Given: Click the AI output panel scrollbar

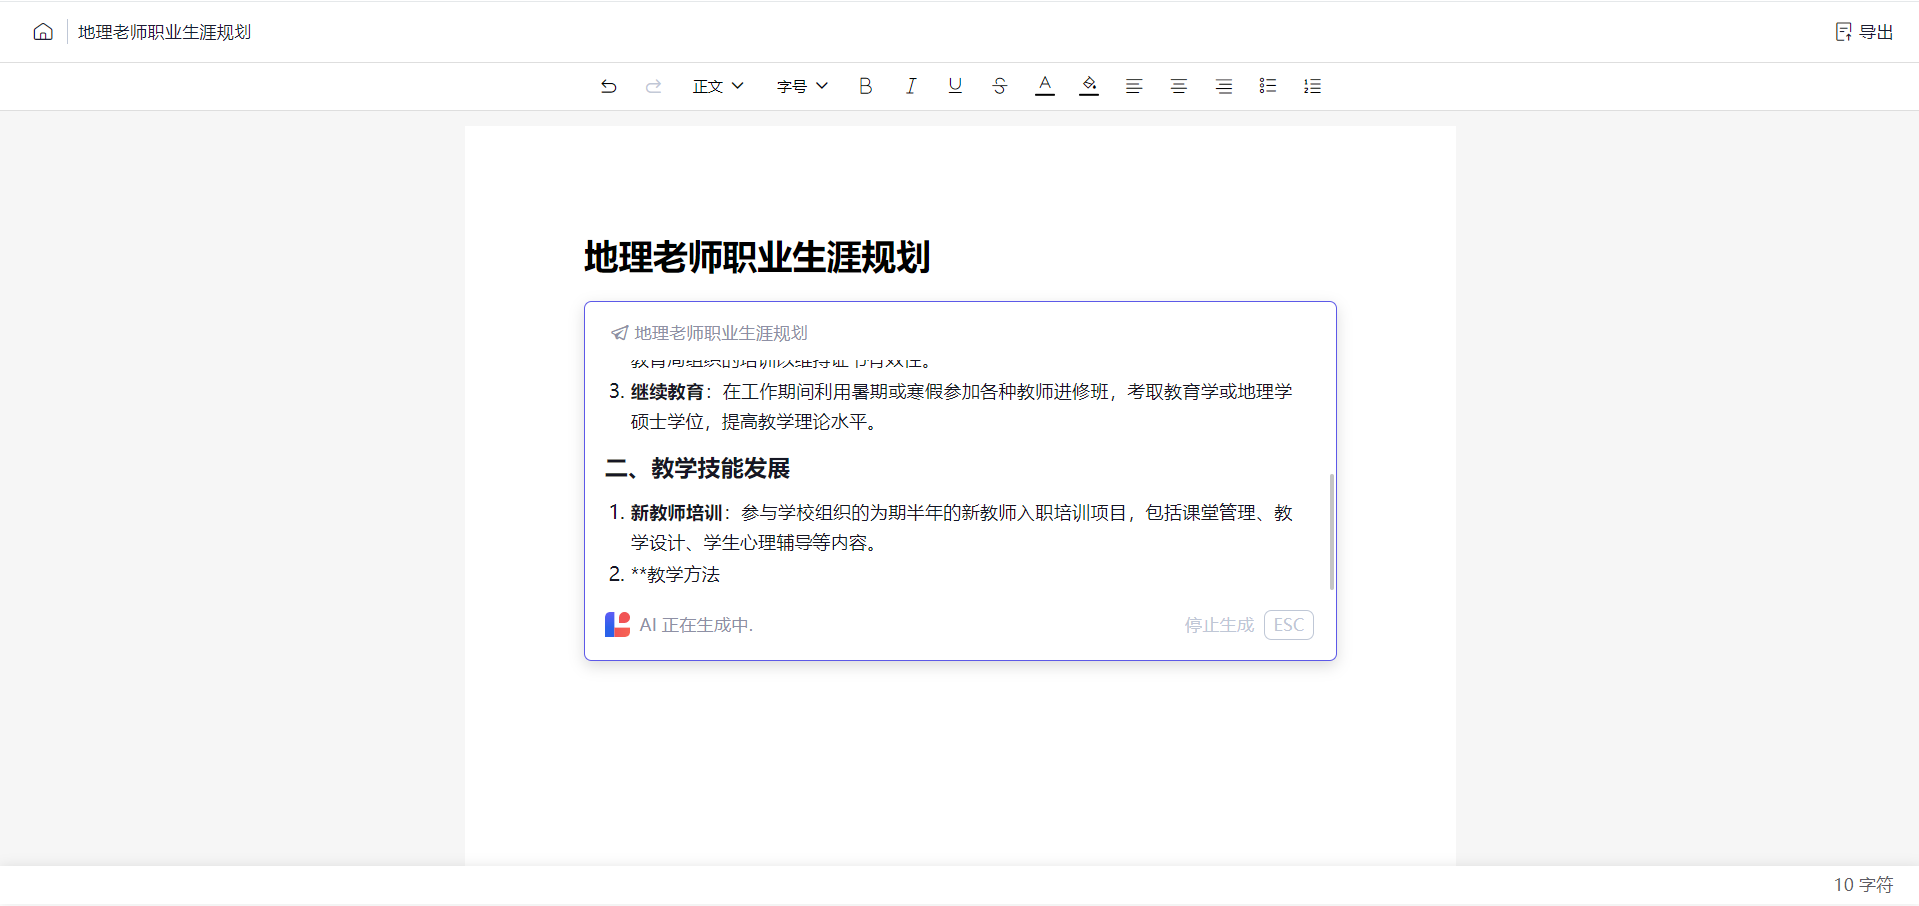Looking at the screenshot, I should (1331, 531).
